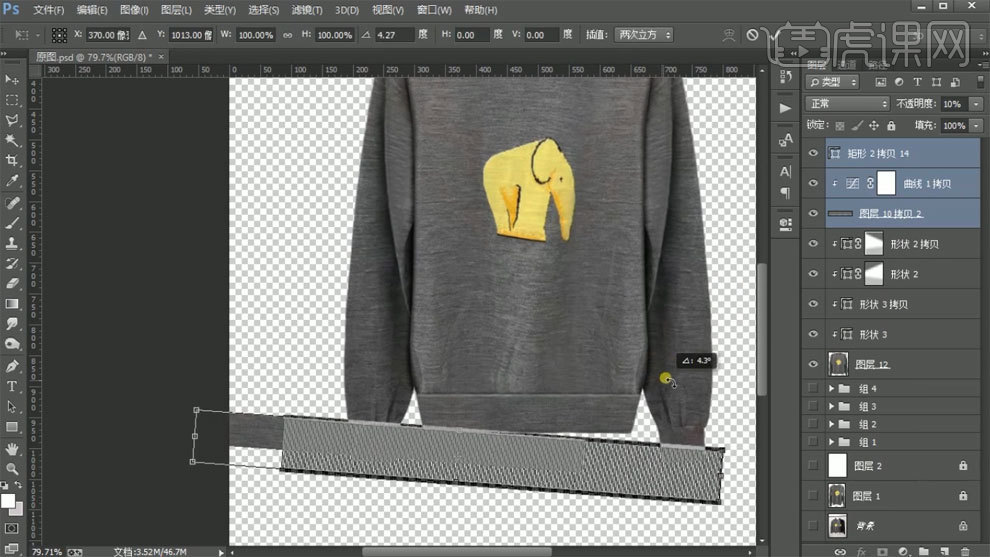Hide the 曲线 1 拷贝 layer
The height and width of the screenshot is (557, 990).
point(813,184)
